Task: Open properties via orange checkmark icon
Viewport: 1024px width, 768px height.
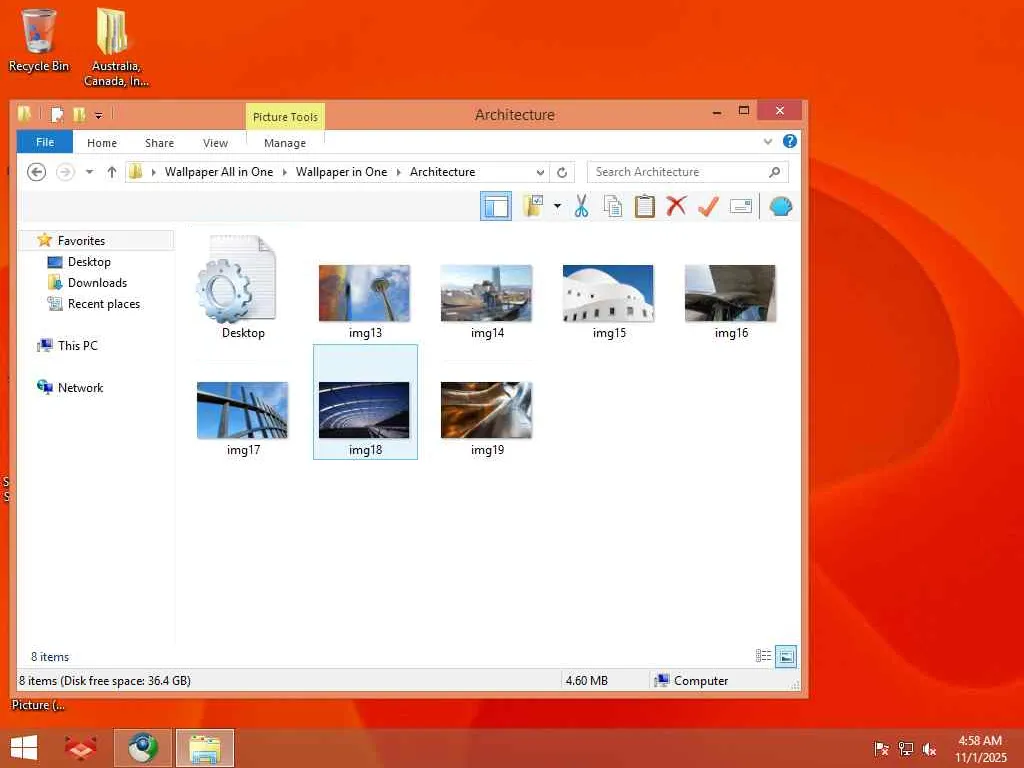Action: (709, 206)
